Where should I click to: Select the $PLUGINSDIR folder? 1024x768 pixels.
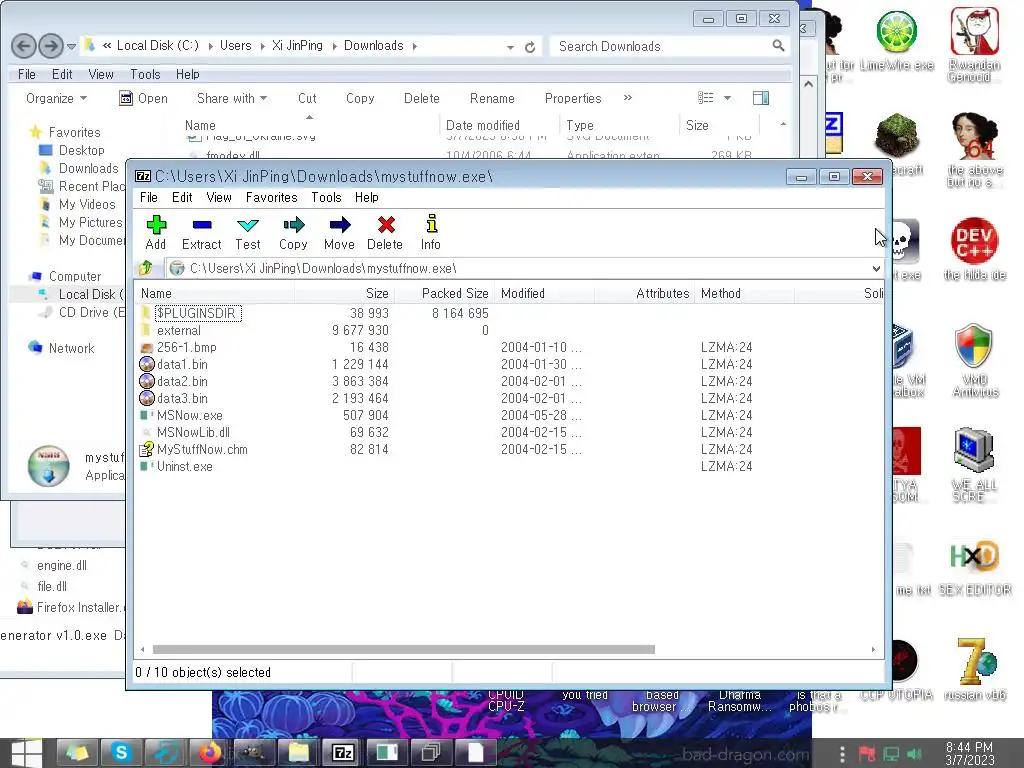(x=198, y=313)
